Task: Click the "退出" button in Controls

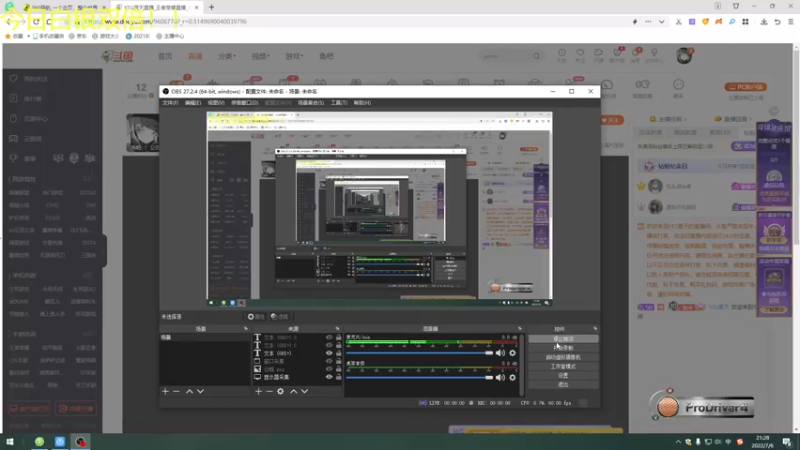Action: (563, 385)
